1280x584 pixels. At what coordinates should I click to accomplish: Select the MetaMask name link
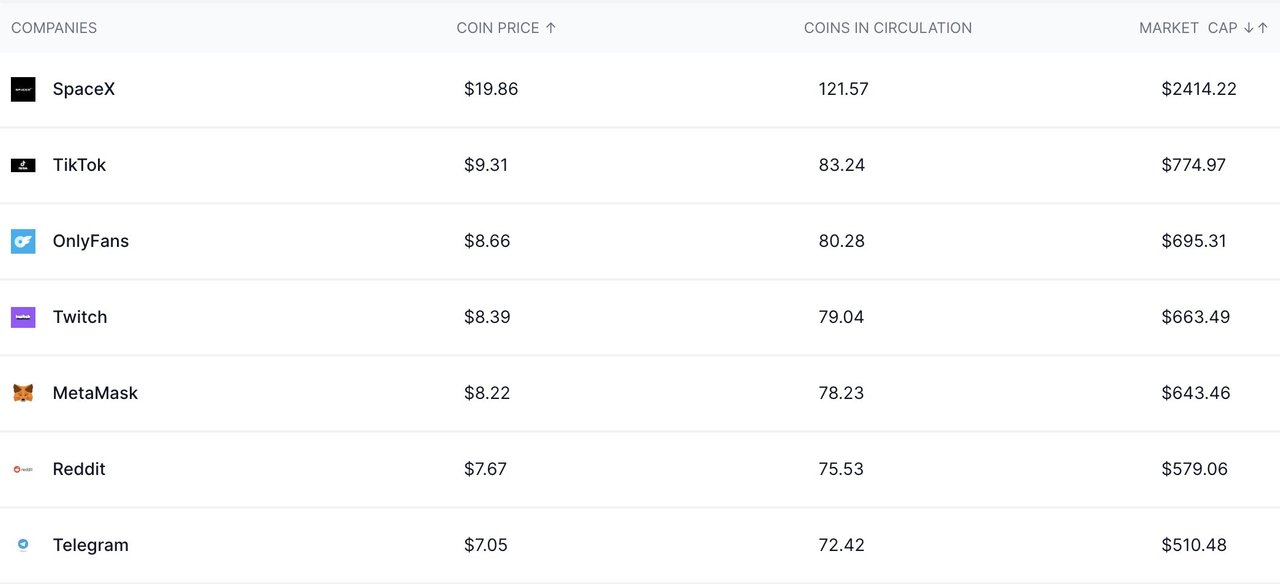point(95,393)
